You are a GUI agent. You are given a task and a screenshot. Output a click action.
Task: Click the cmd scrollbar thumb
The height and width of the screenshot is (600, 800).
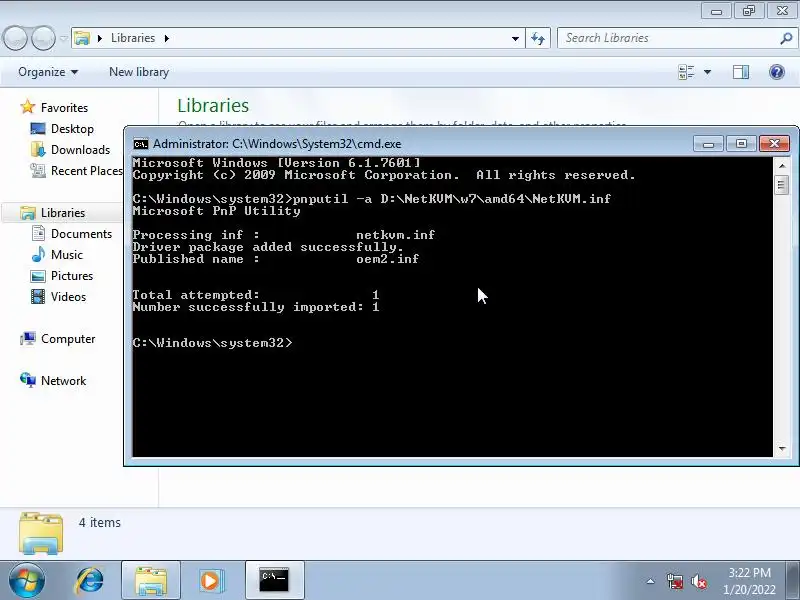point(782,185)
